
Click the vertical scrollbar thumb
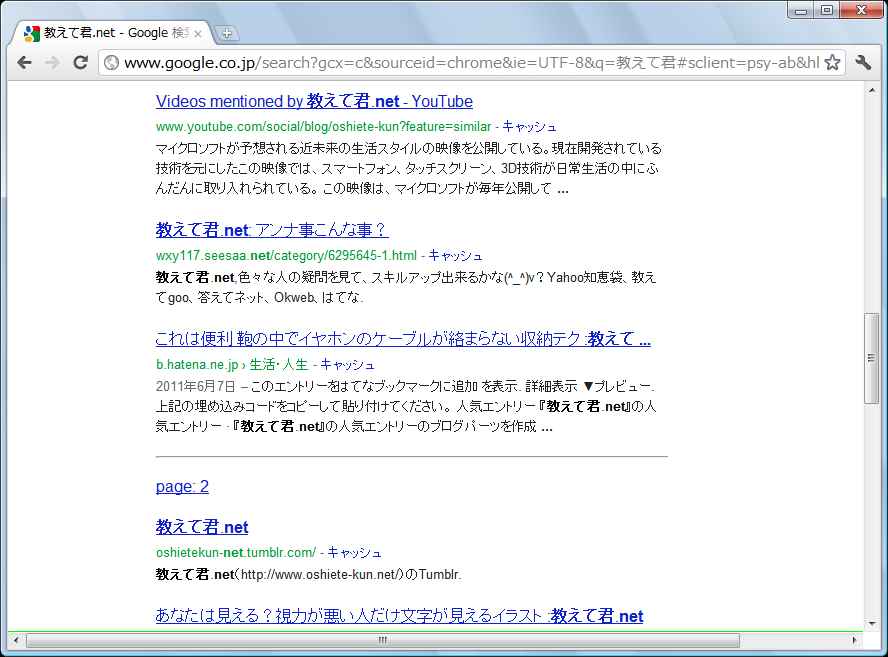click(x=871, y=359)
